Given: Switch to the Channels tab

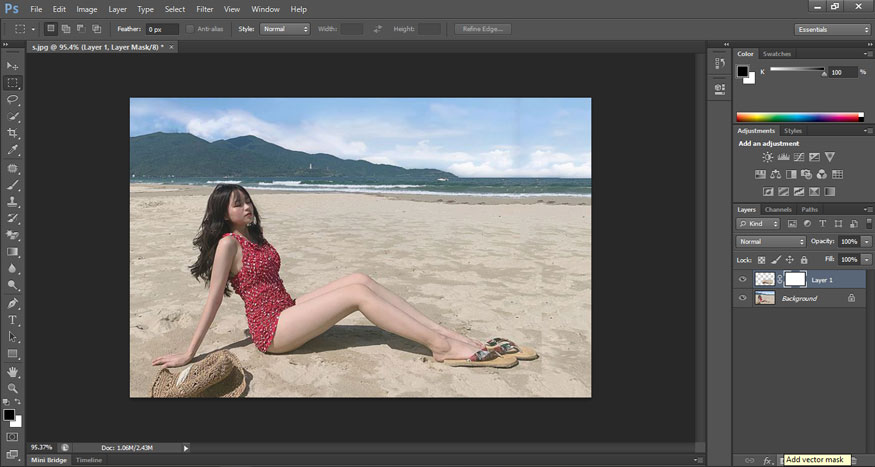Looking at the screenshot, I should click(x=778, y=209).
